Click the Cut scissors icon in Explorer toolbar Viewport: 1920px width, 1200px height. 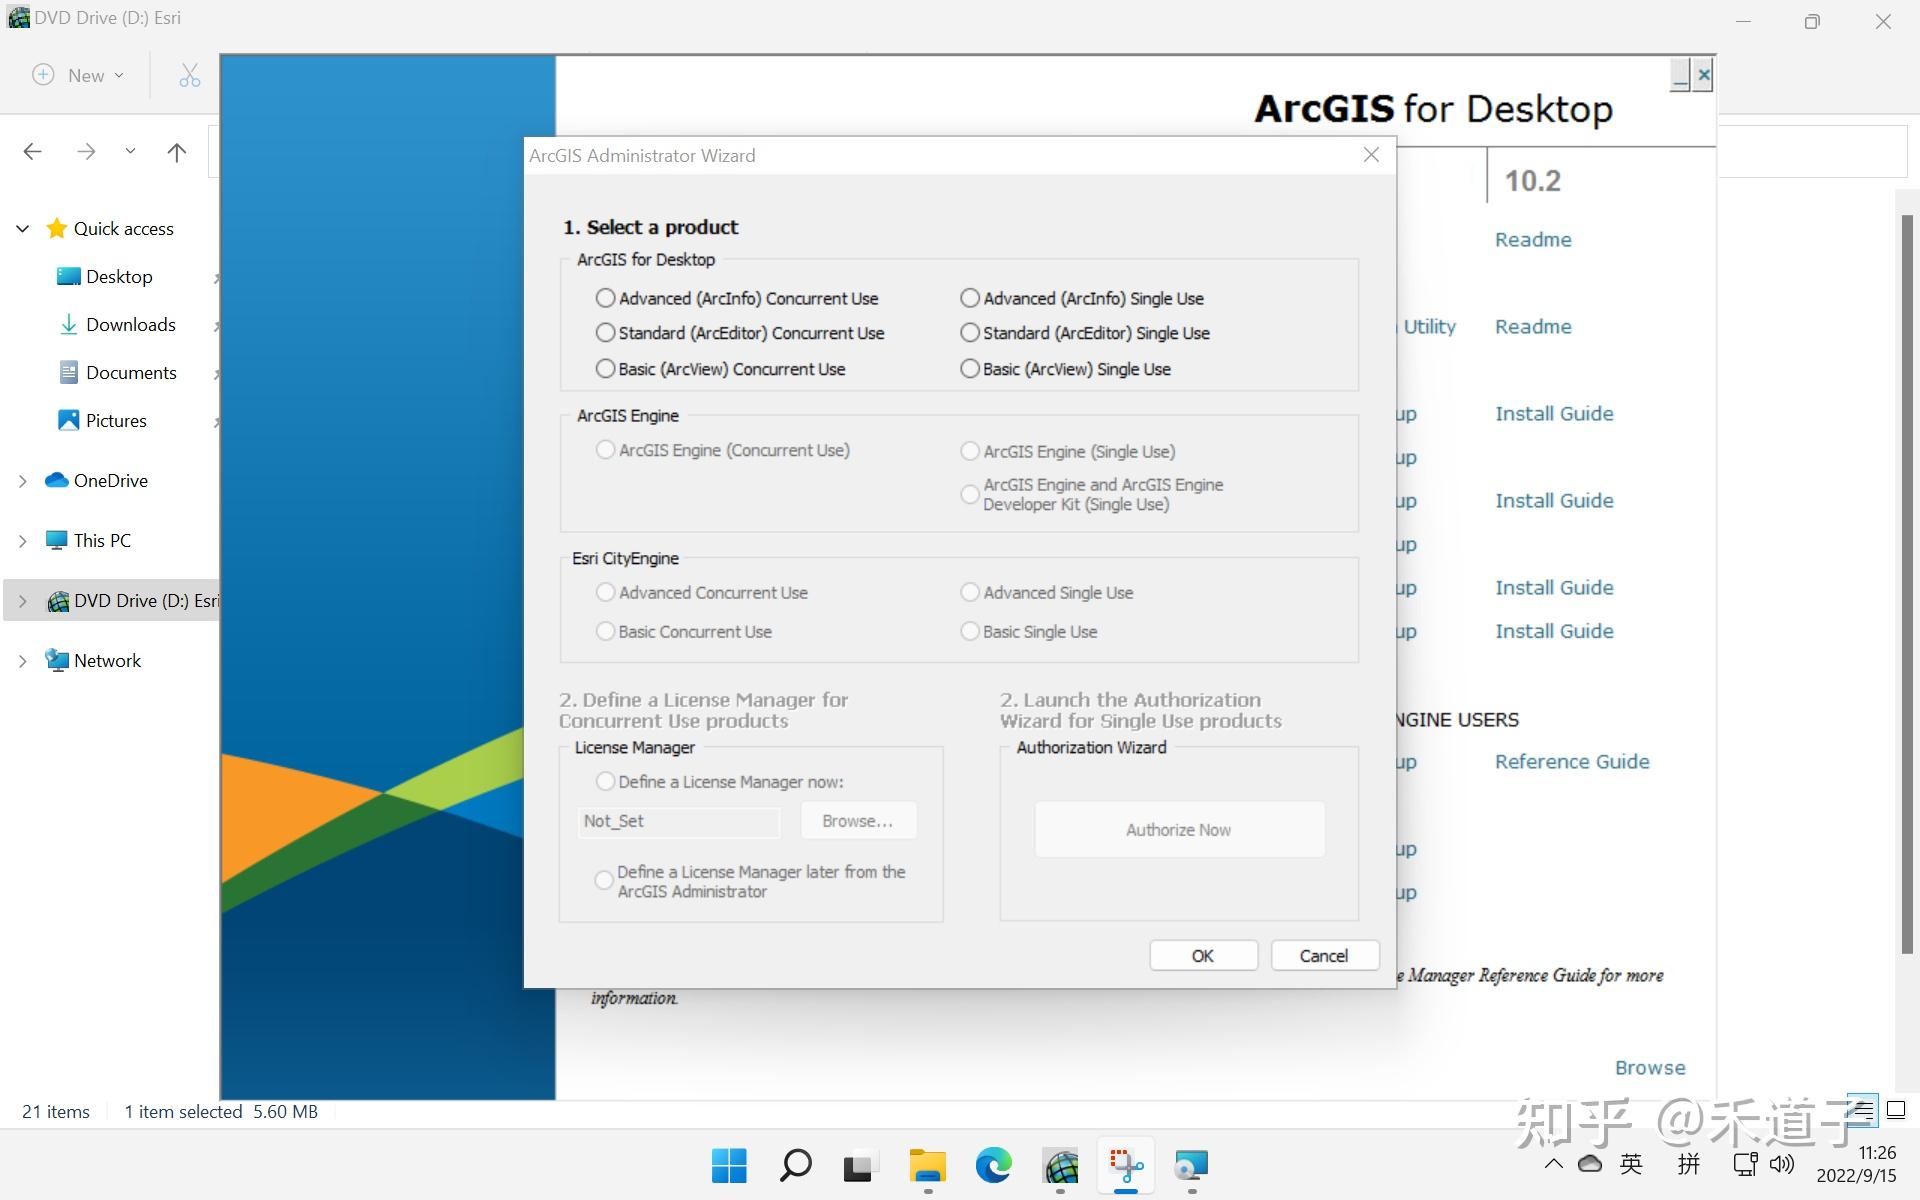pos(188,74)
